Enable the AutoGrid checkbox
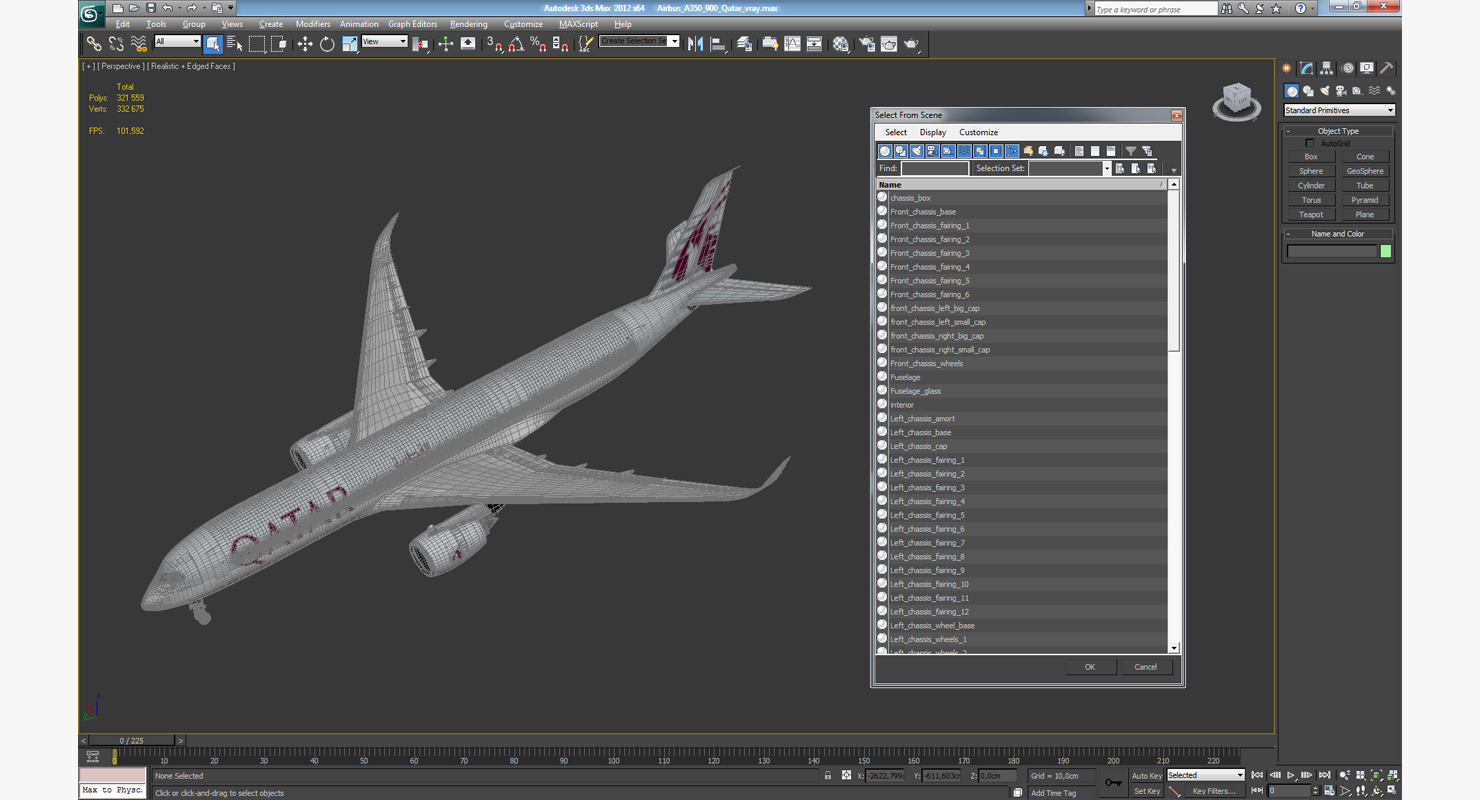This screenshot has width=1480, height=800. pyautogui.click(x=1310, y=143)
